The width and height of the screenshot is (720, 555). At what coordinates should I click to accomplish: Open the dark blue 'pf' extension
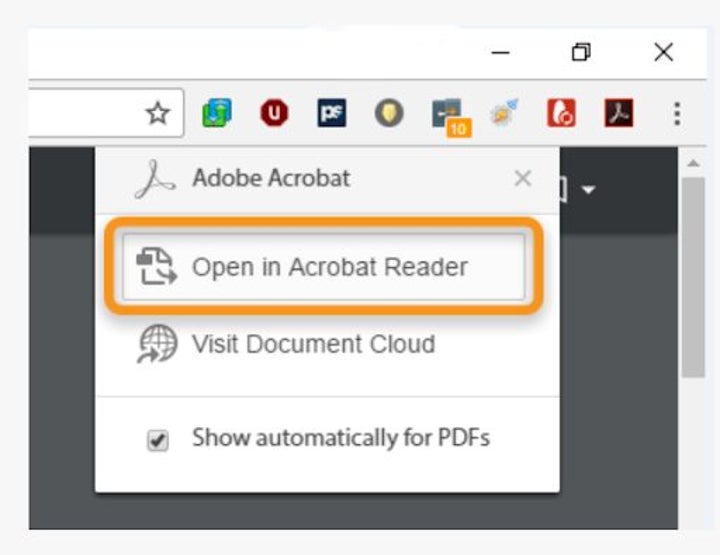[332, 113]
